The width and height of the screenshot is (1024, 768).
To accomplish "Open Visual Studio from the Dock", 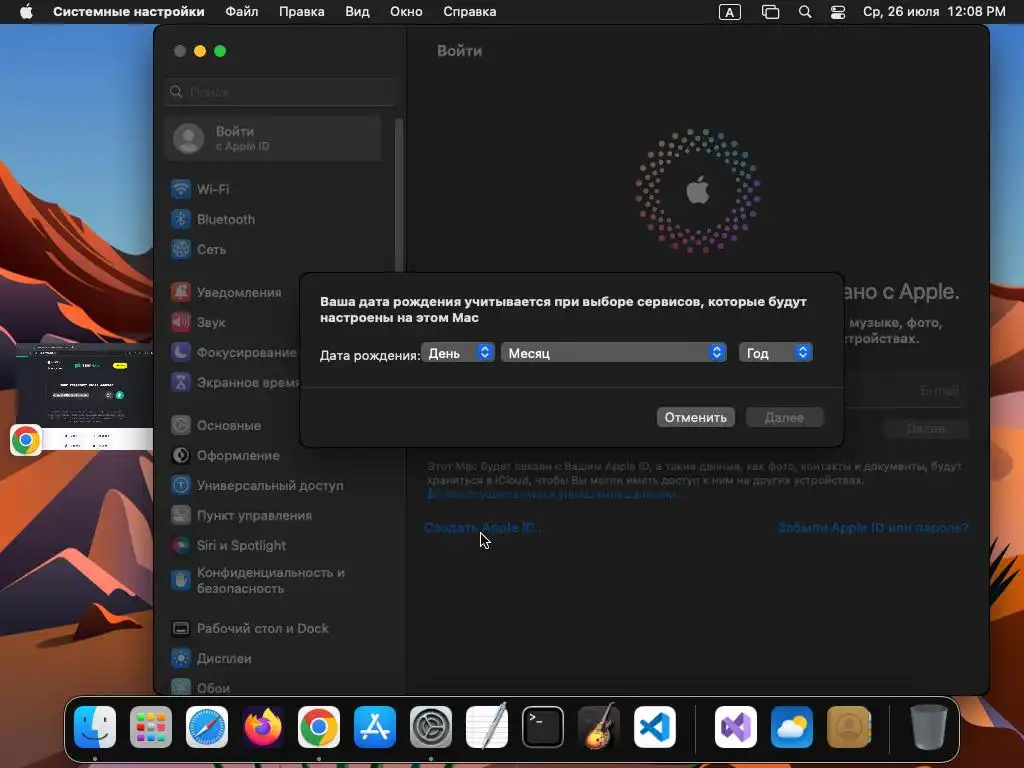I will pos(736,727).
